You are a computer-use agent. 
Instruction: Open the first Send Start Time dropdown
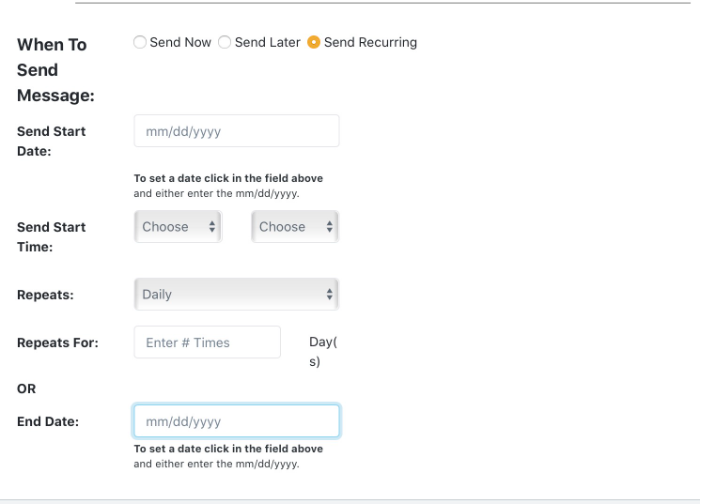[178, 226]
